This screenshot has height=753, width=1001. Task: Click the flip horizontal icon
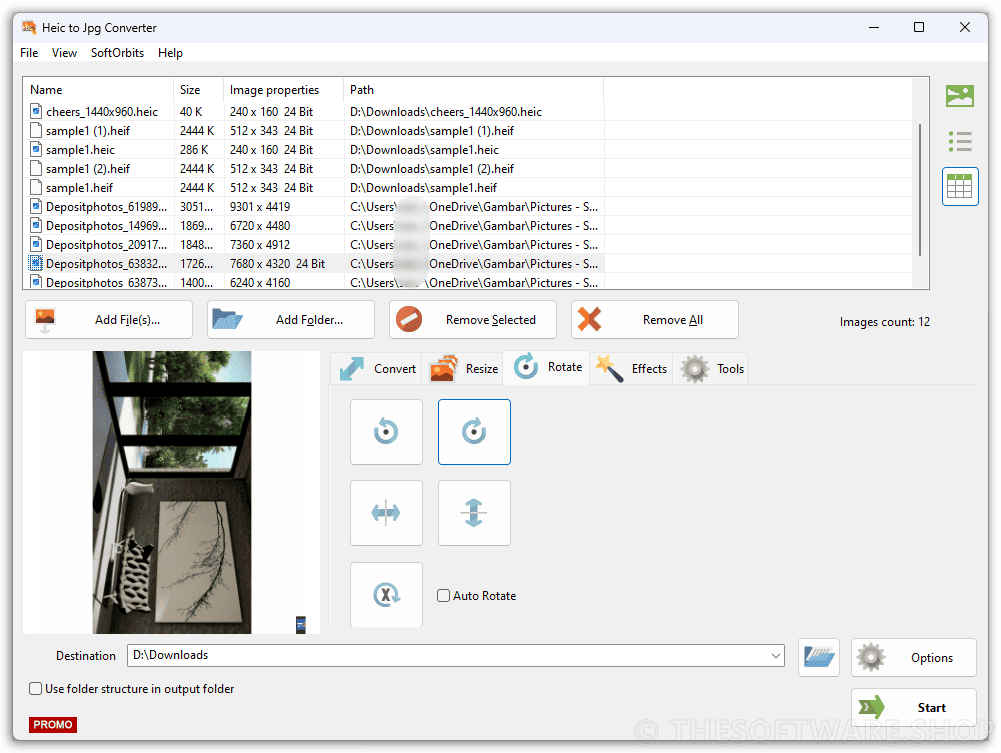coord(386,513)
